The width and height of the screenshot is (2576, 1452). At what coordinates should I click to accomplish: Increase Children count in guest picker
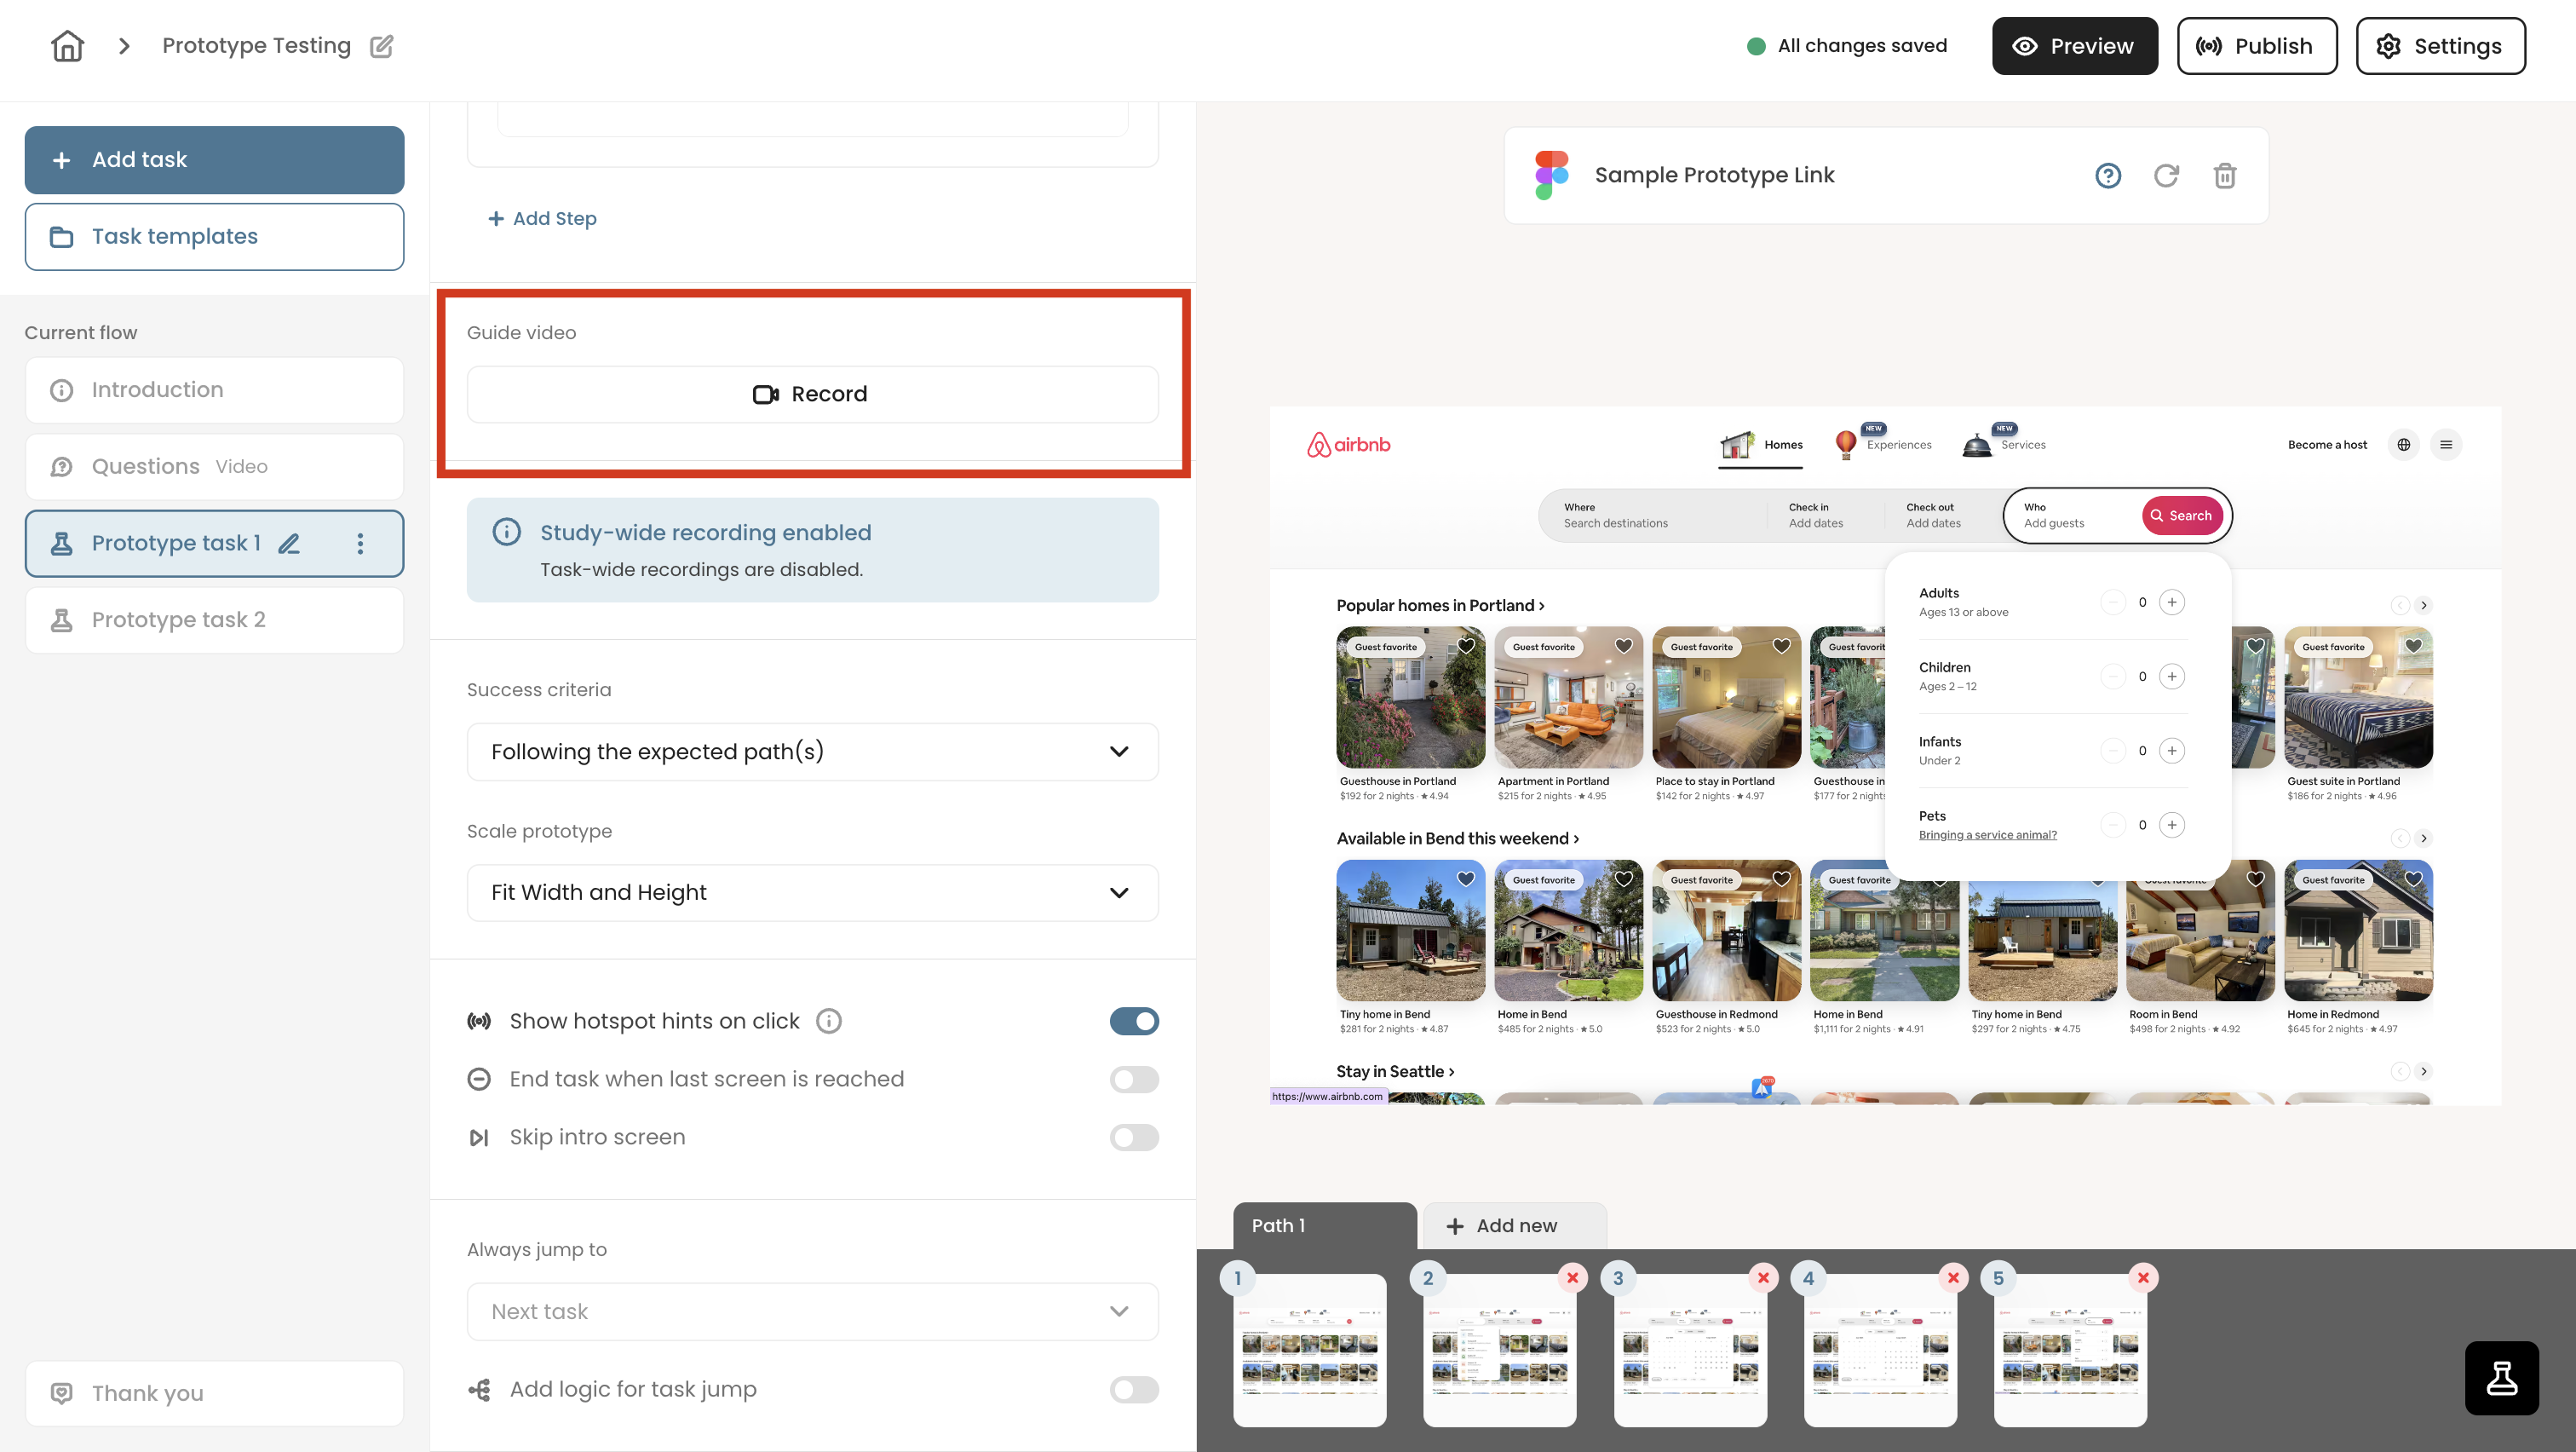click(x=2172, y=676)
